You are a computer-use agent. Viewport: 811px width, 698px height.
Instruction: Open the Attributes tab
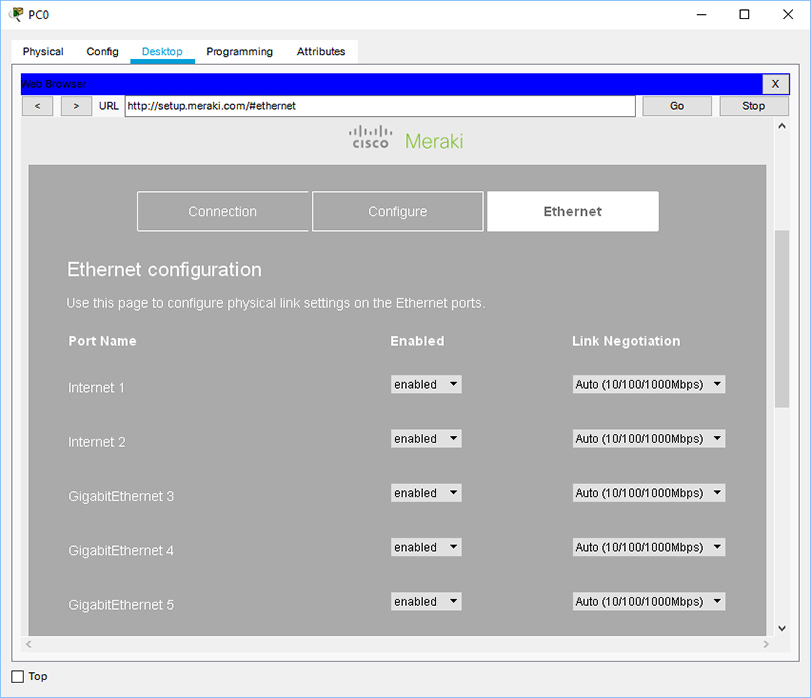tap(321, 52)
